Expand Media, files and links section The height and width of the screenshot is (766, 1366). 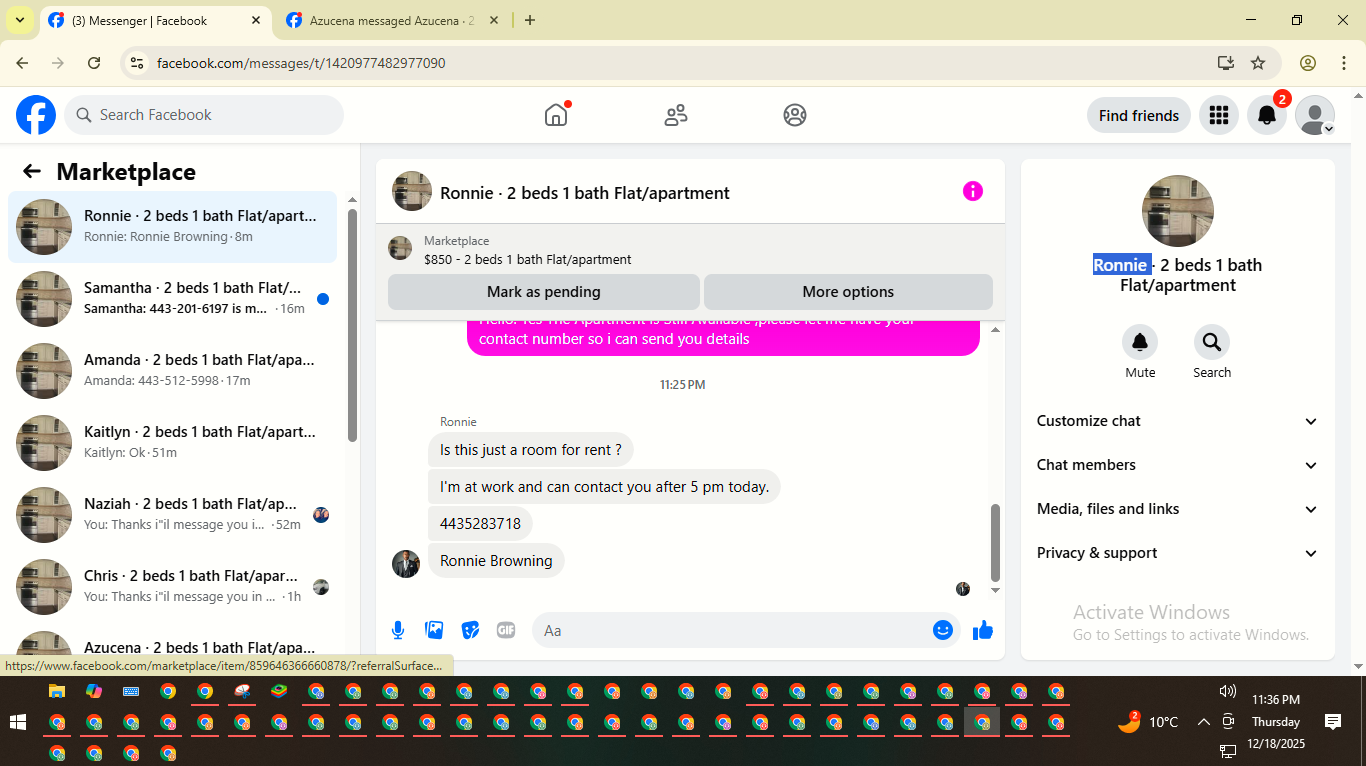pos(1178,509)
